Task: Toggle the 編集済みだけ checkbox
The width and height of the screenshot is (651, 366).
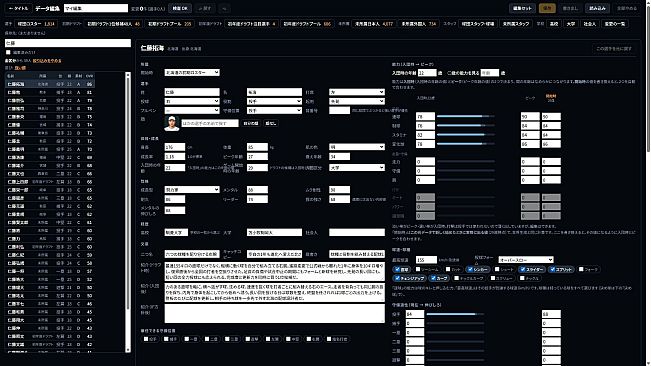Action: [8, 52]
